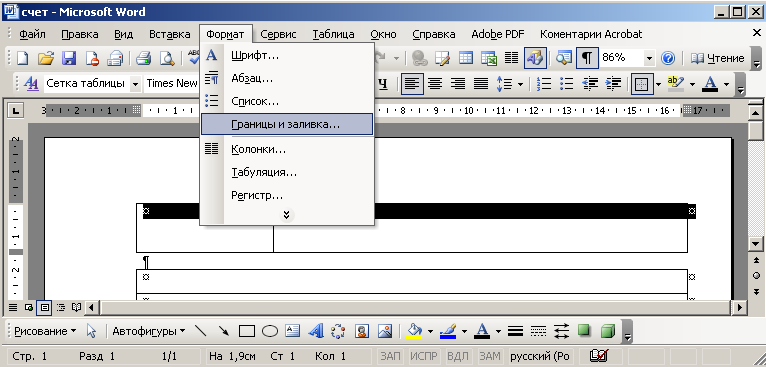This screenshot has height=367, width=766.
Task: Choose Границы и заливка menu item
Action: tap(287, 125)
